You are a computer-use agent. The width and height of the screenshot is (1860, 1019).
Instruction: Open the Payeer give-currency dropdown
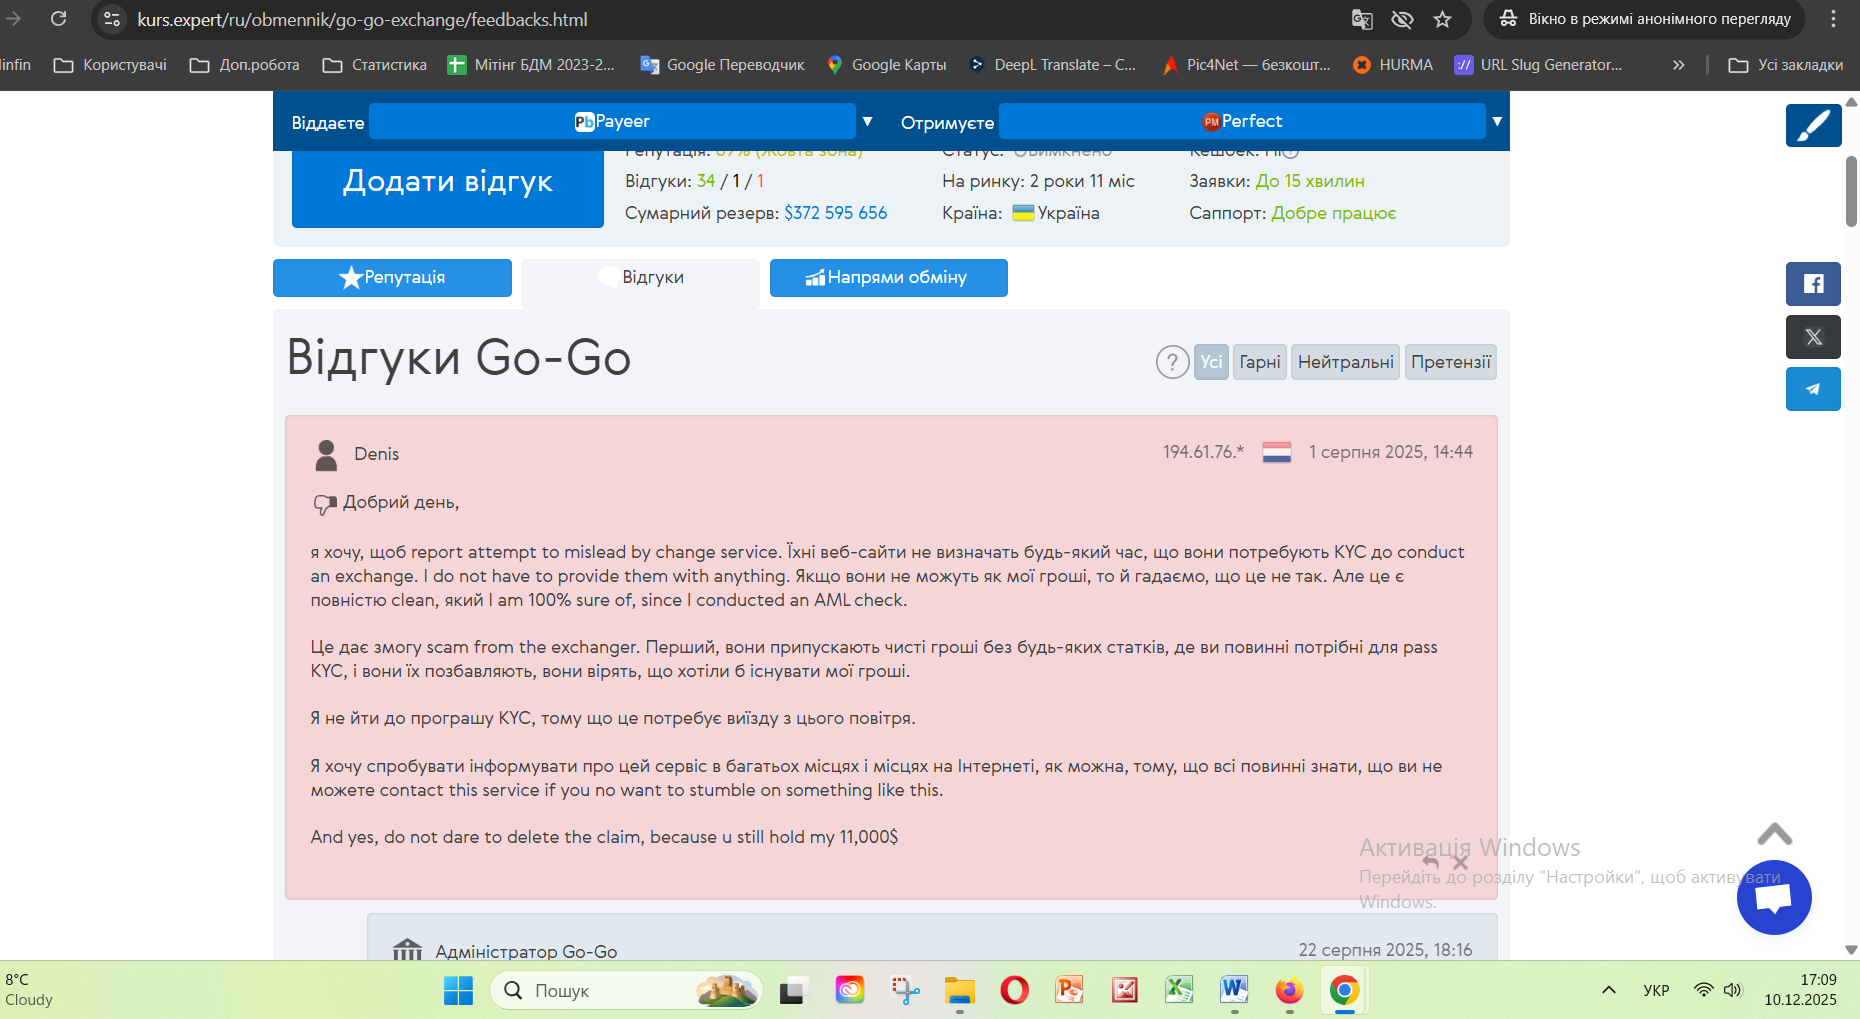612,121
